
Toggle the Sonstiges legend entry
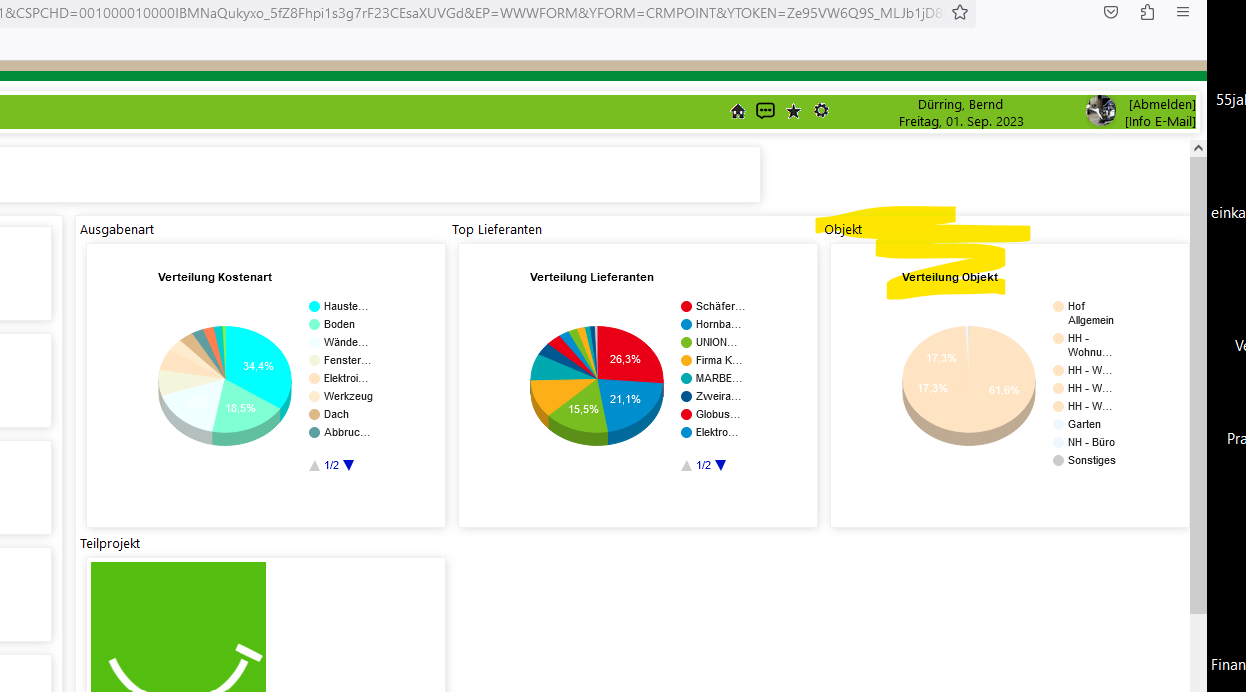pos(1090,461)
